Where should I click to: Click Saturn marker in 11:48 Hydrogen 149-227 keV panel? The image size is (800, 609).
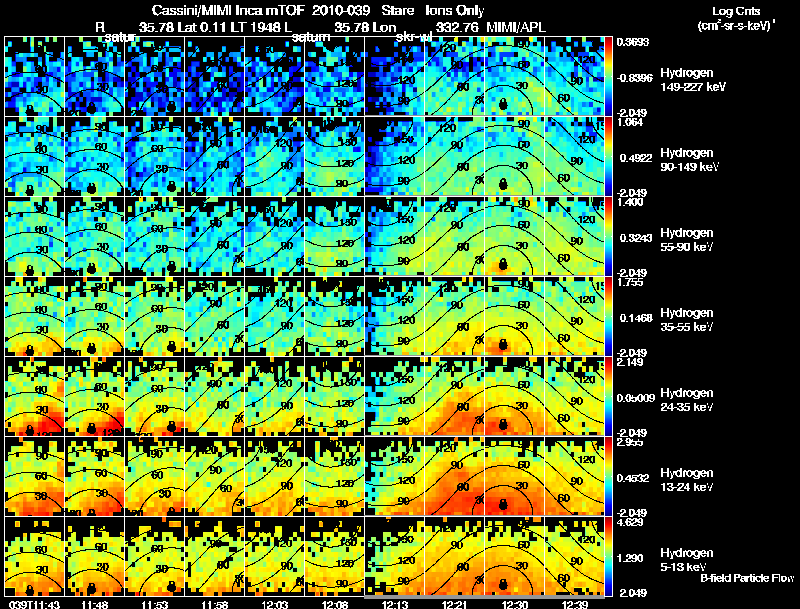click(x=91, y=108)
